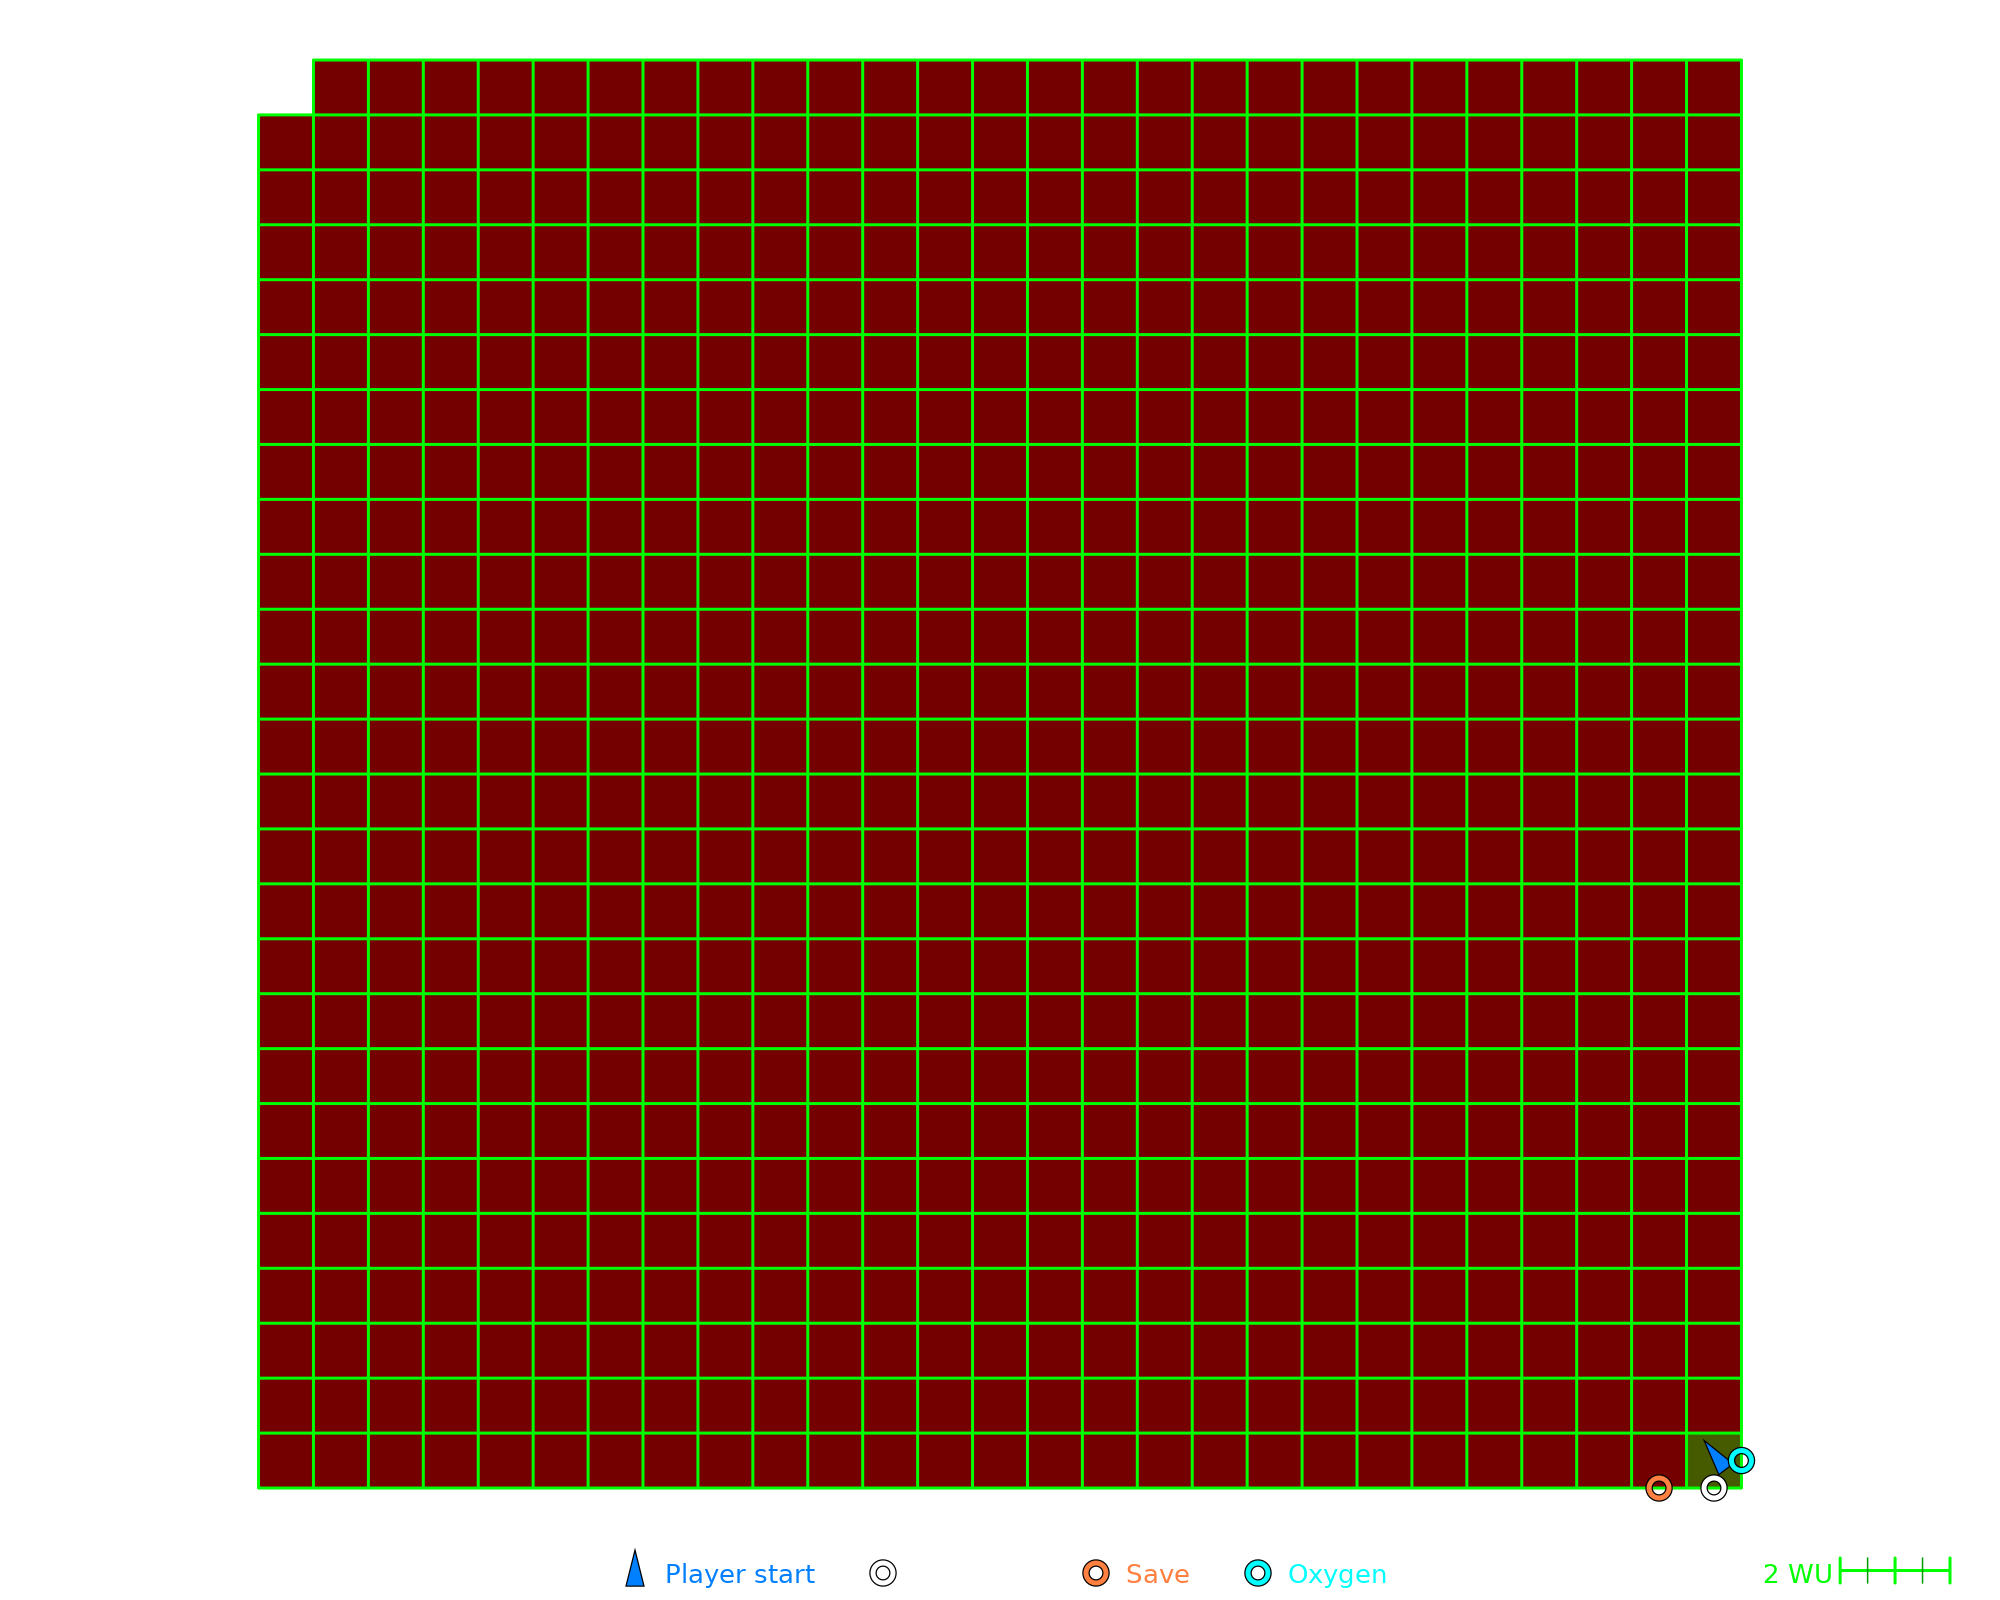The width and height of the screenshot is (2000, 1600).
Task: Select the cyan oxygen marker on the map
Action: pos(1741,1461)
